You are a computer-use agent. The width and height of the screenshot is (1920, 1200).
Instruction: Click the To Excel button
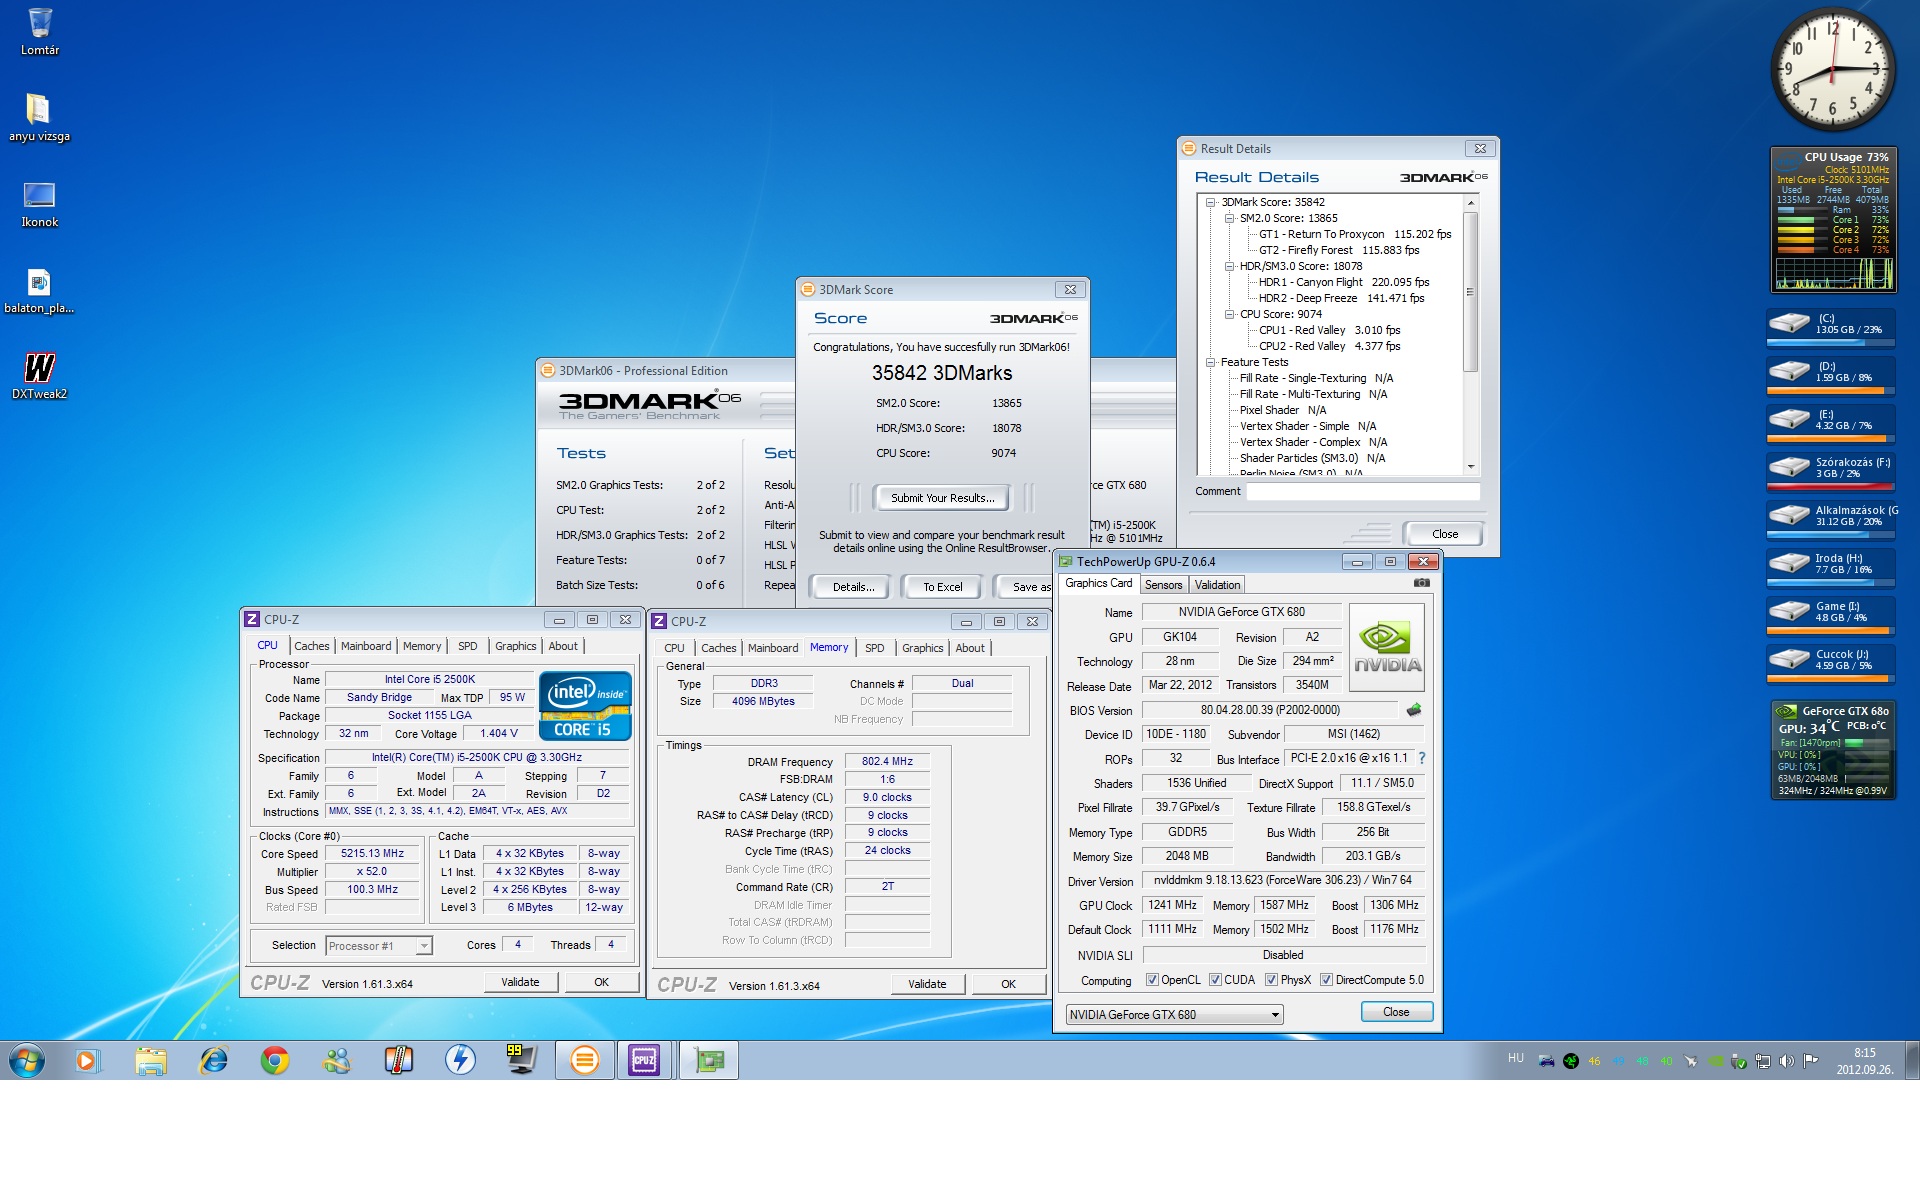(x=942, y=587)
